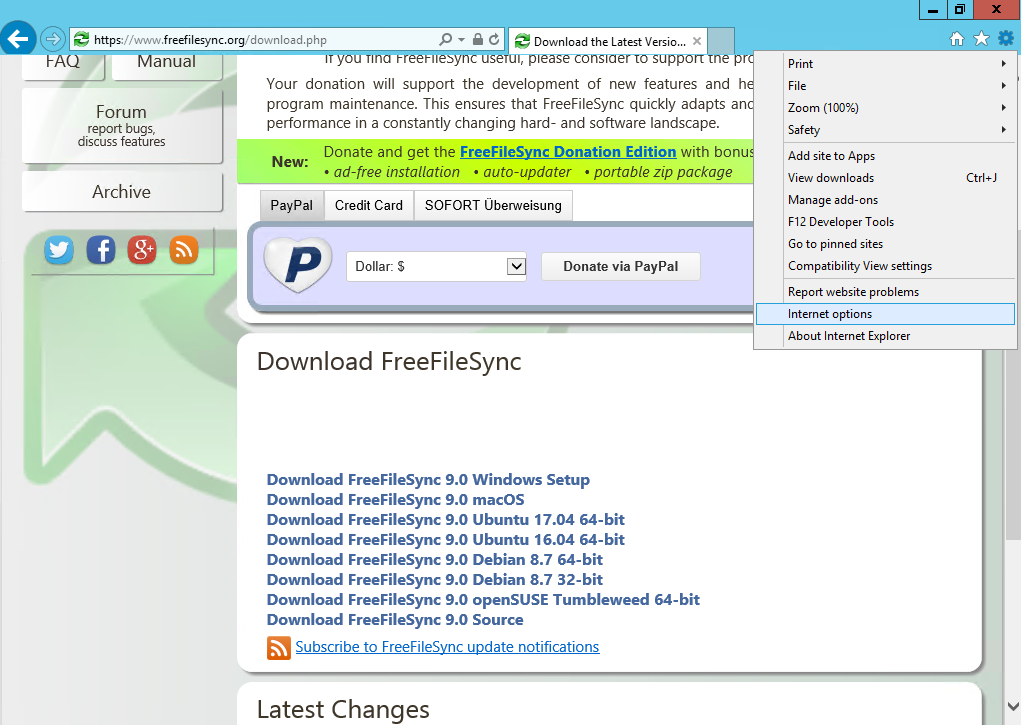Expand the Safety submenu
This screenshot has width=1021, height=725.
[885, 130]
